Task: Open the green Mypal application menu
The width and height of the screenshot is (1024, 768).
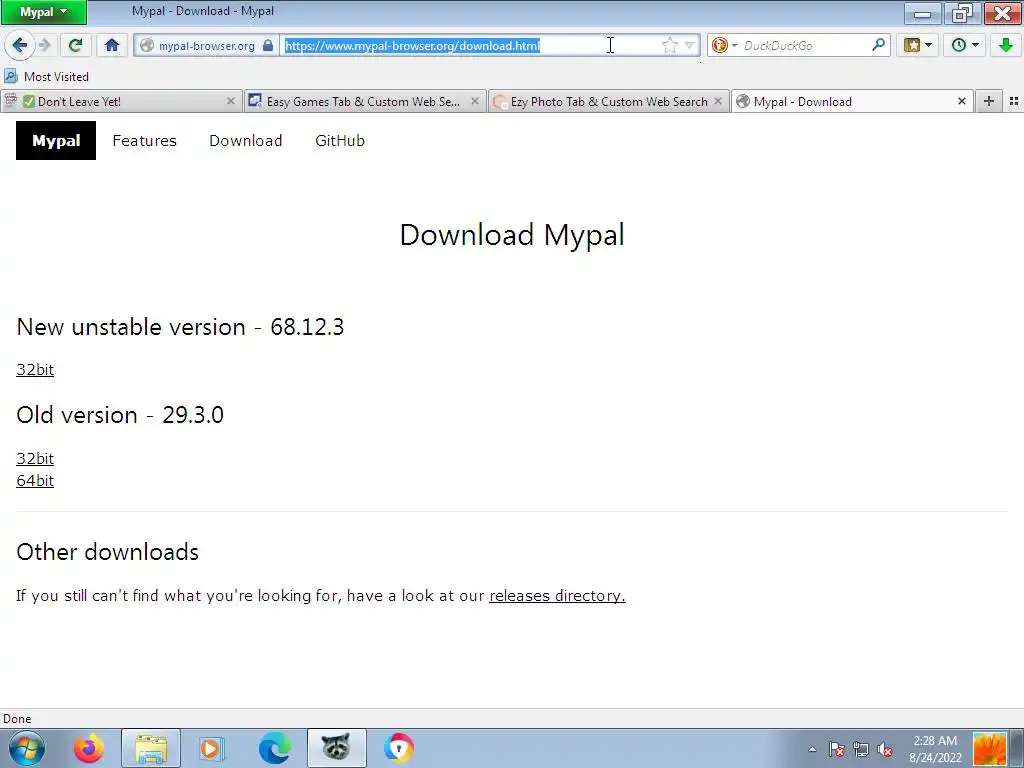Action: [x=43, y=12]
